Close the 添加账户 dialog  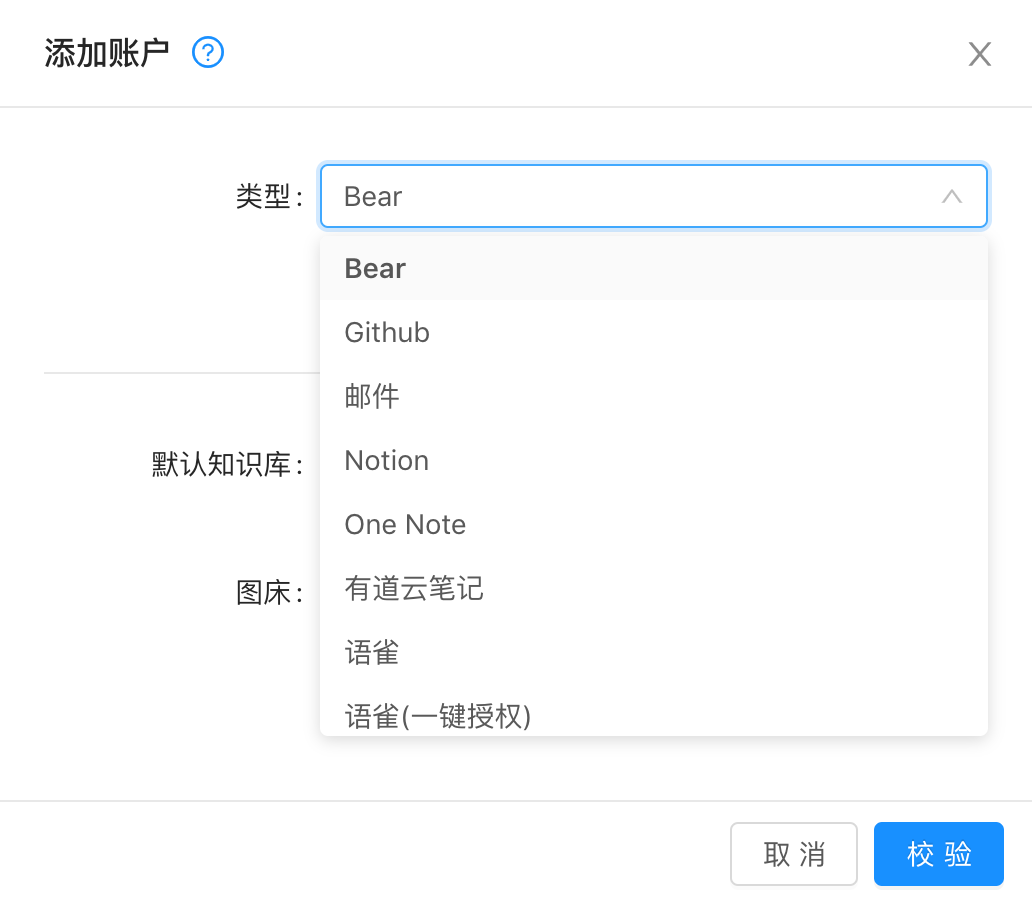point(979,54)
